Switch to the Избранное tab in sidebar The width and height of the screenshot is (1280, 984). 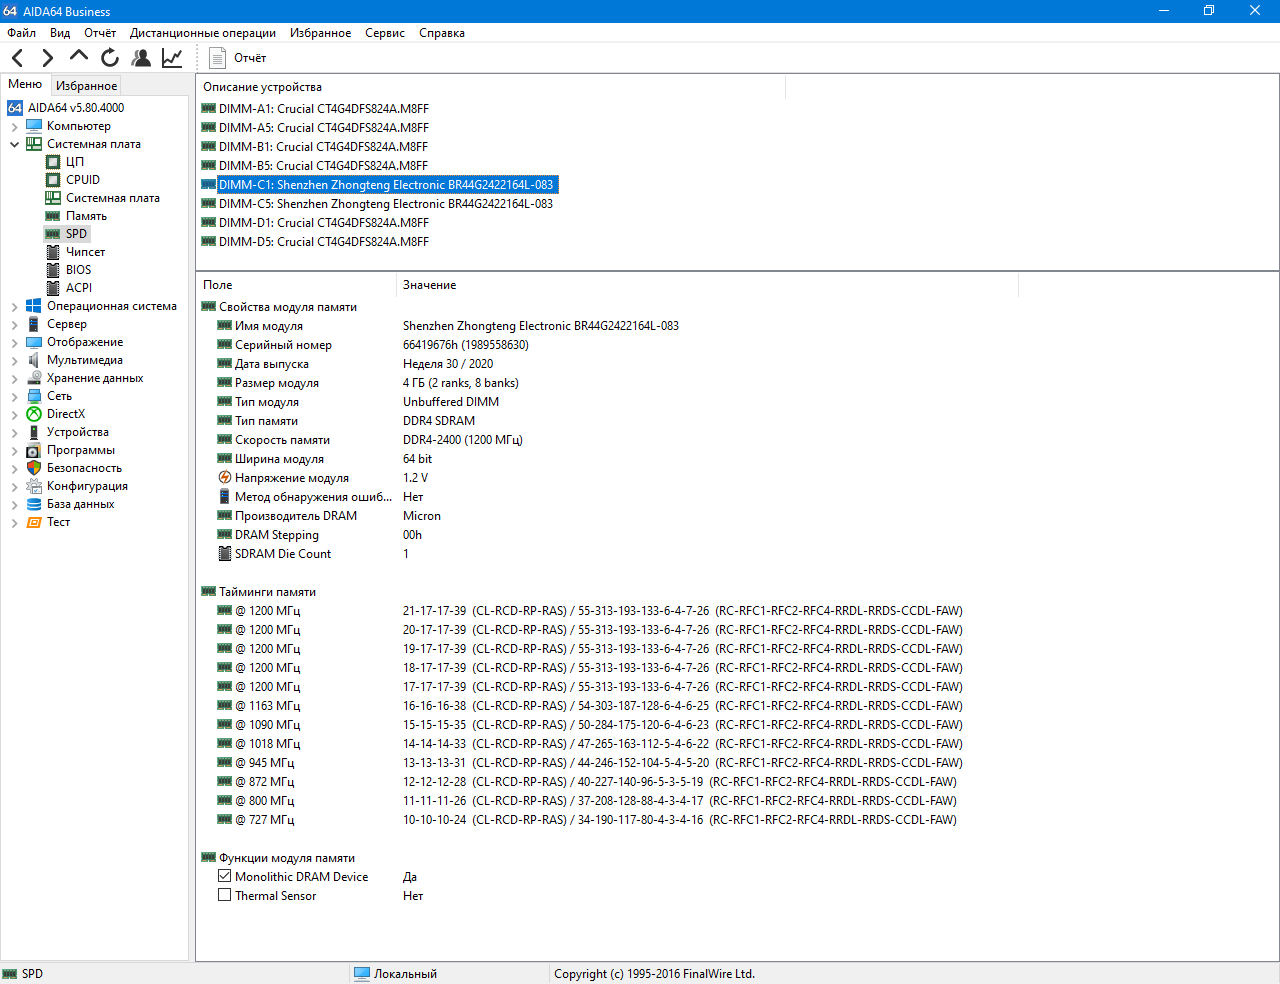point(86,86)
